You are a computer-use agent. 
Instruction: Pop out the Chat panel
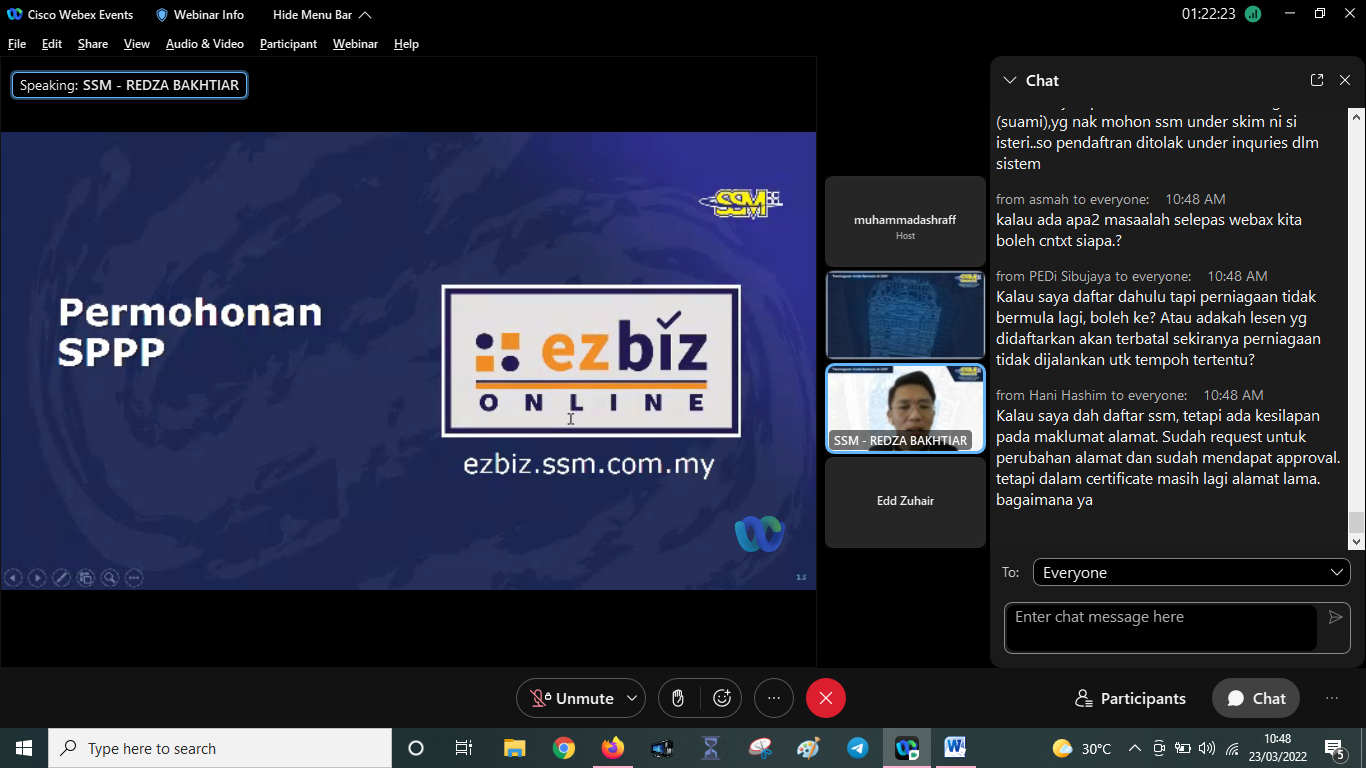point(1317,80)
